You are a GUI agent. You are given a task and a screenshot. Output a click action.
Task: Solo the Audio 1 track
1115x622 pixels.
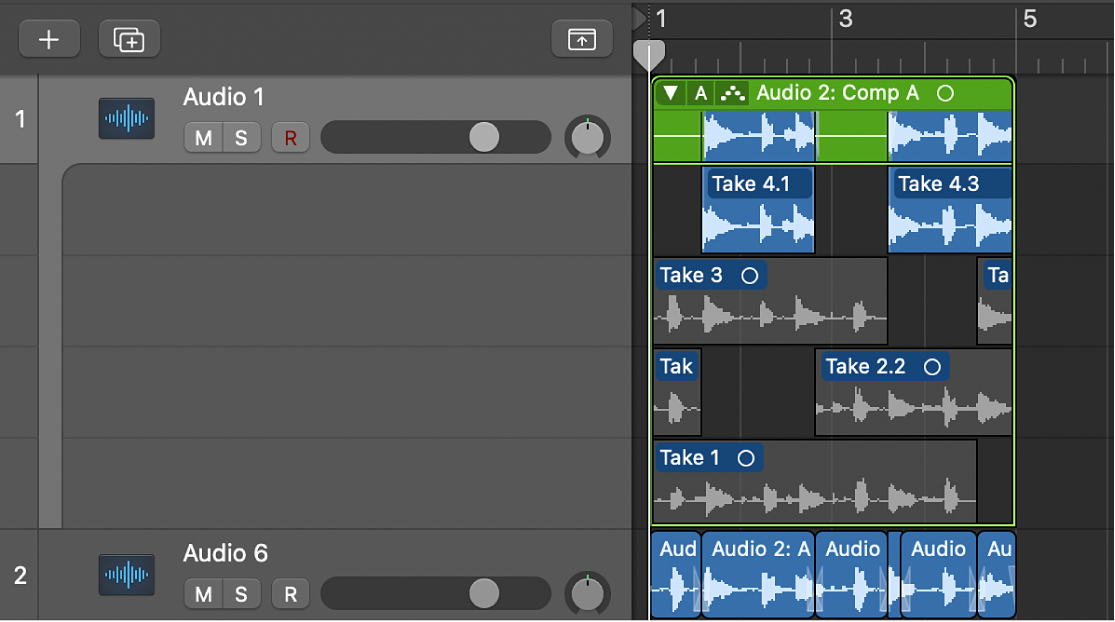pyautogui.click(x=240, y=137)
